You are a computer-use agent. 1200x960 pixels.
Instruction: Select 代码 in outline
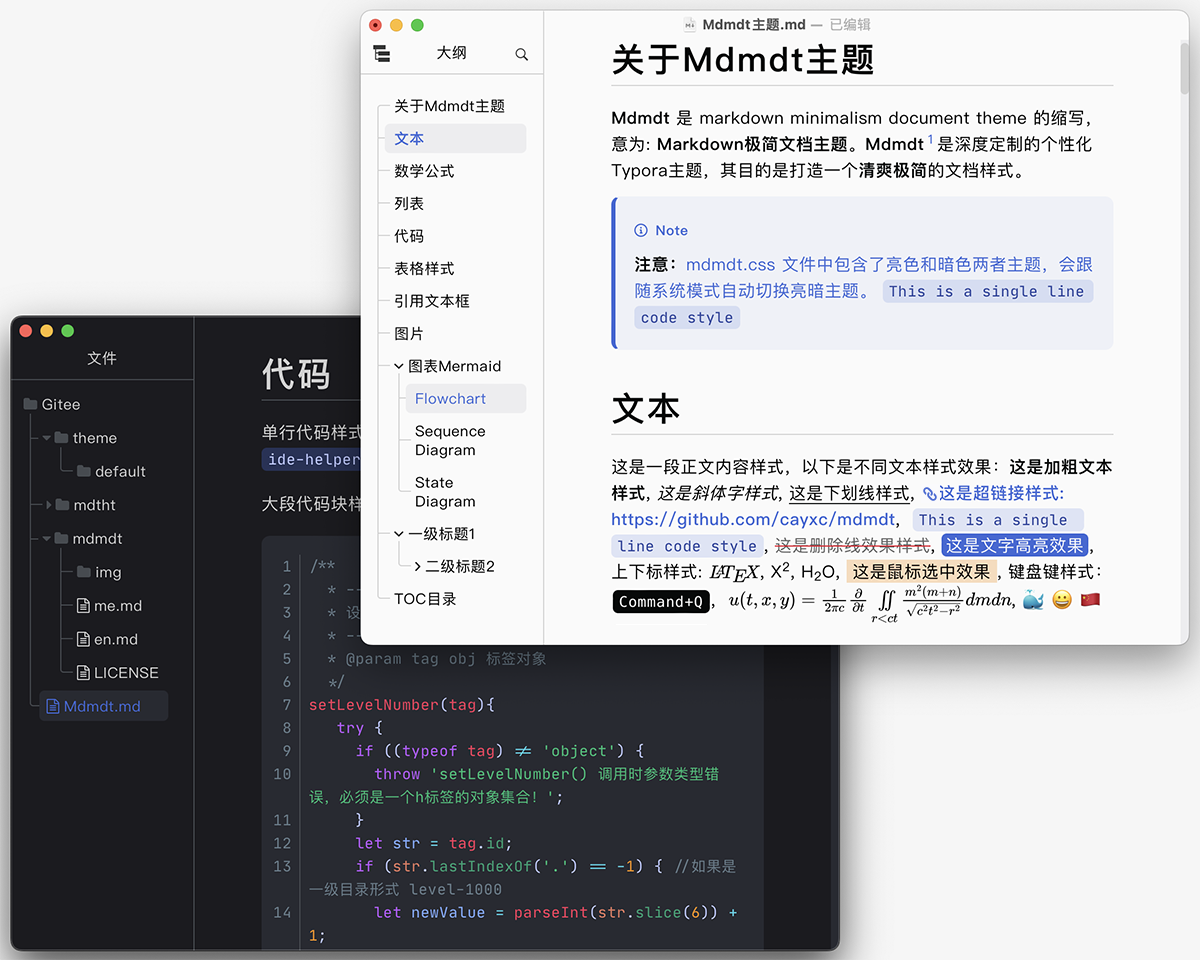click(x=409, y=236)
